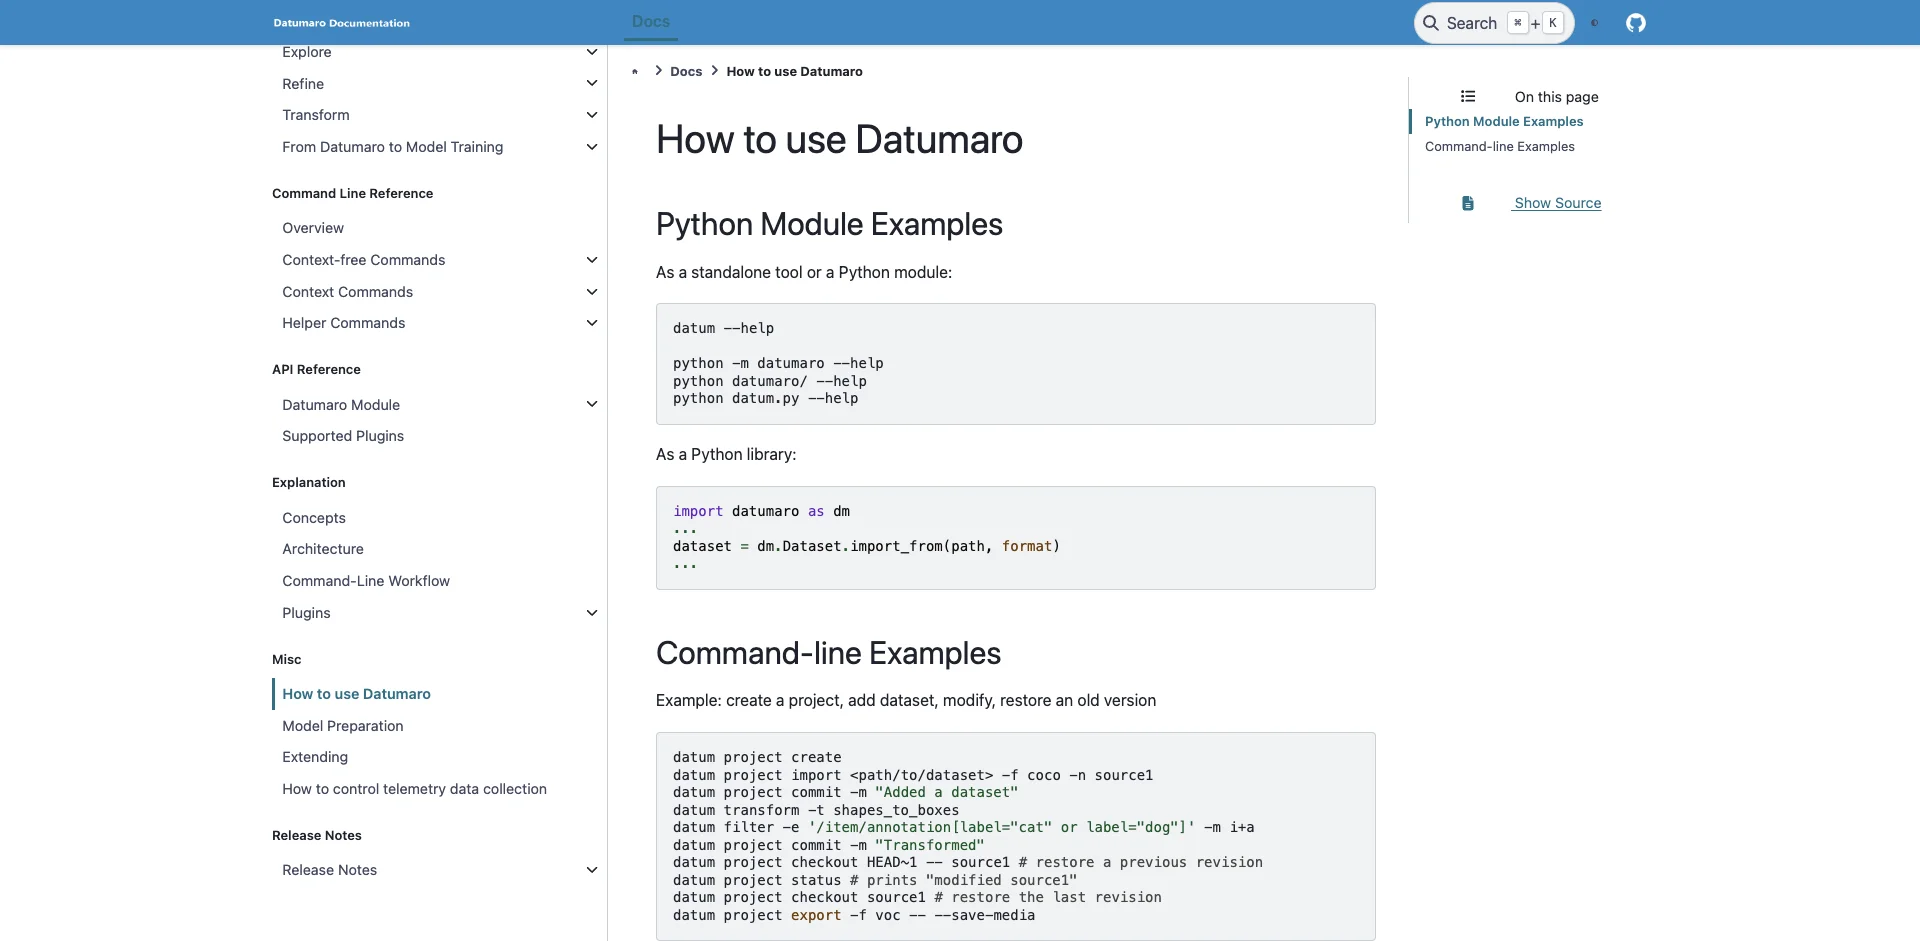
Task: Open the Extending page
Action: tap(315, 757)
